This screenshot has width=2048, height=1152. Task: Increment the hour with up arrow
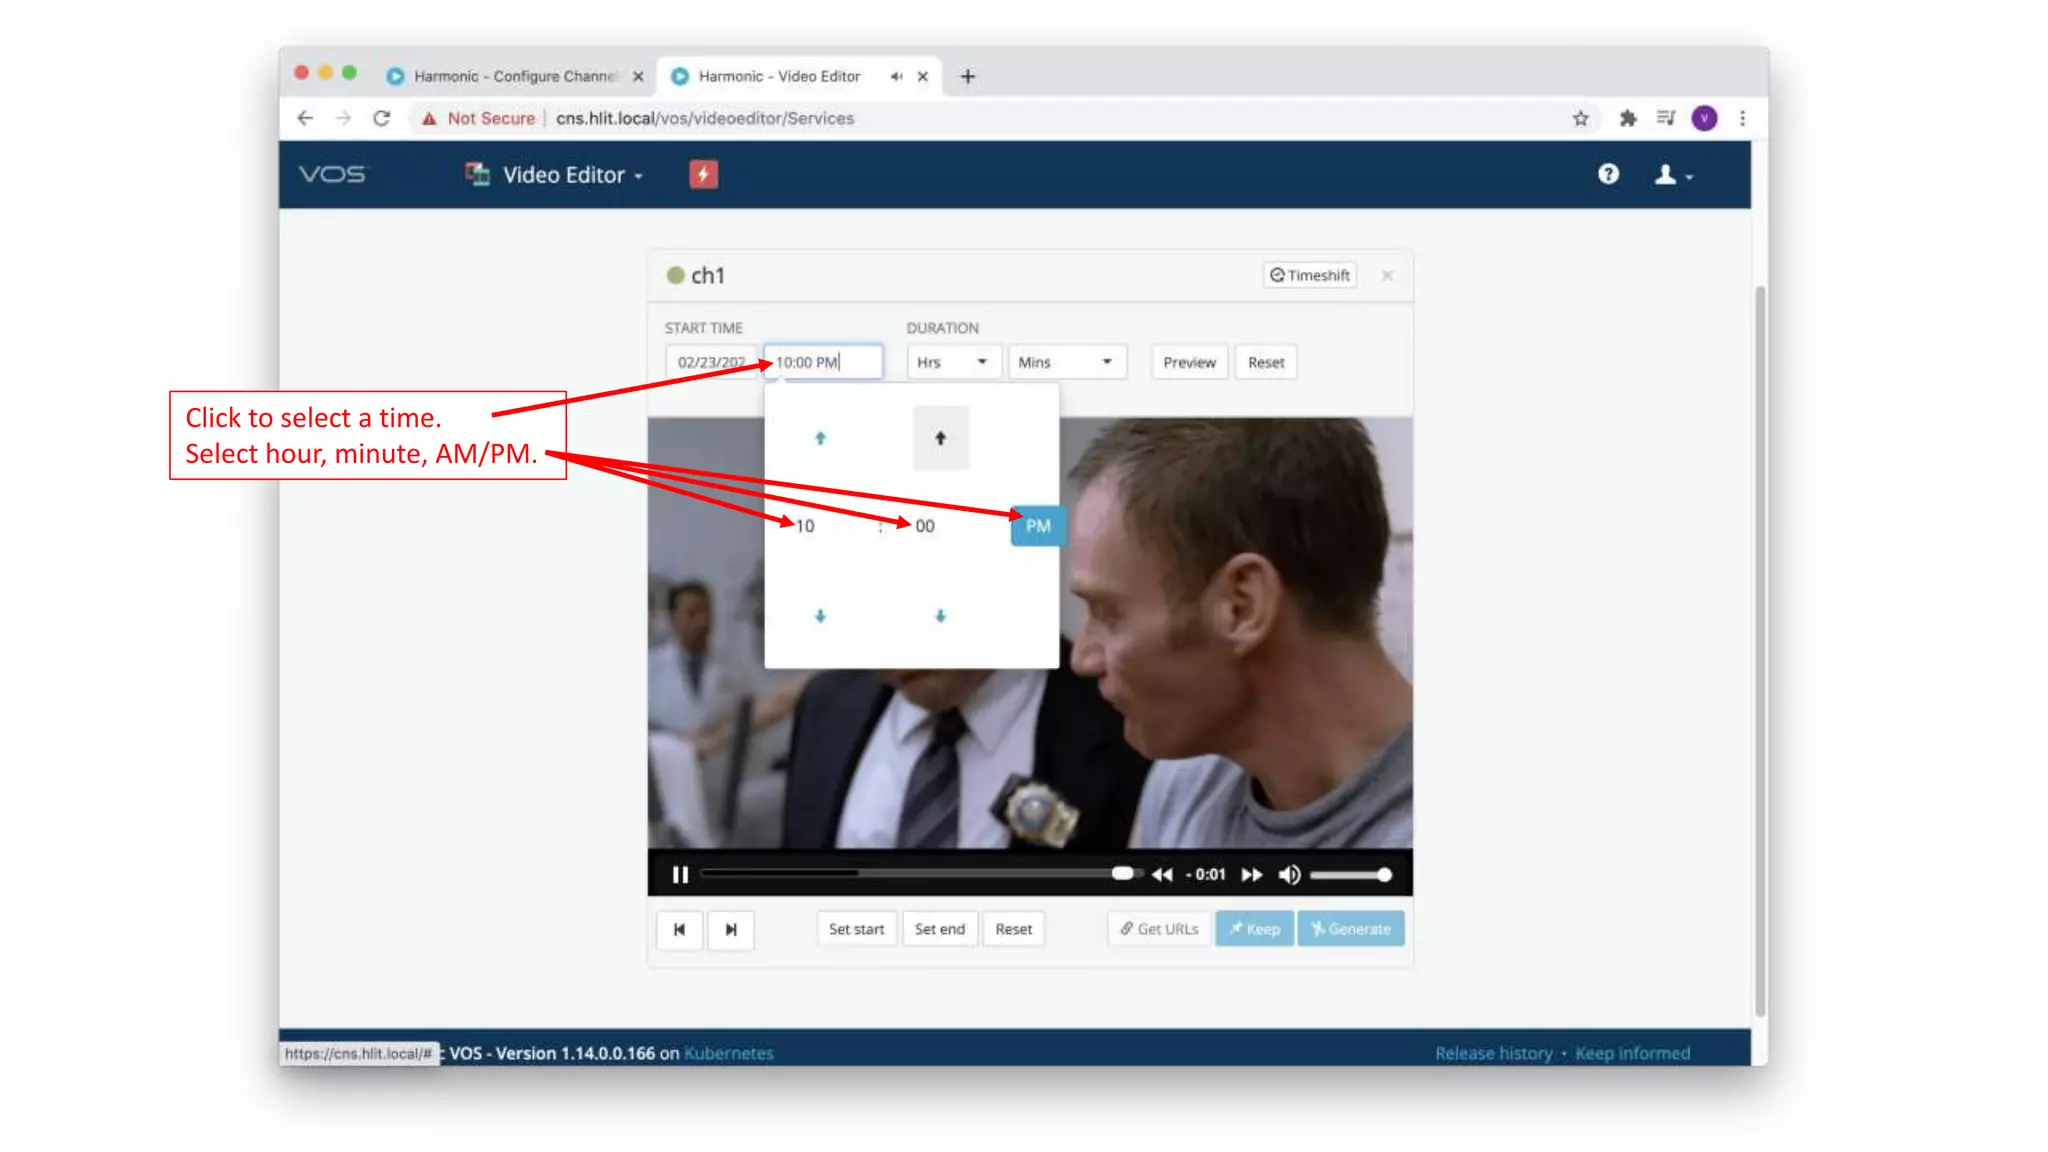820,438
